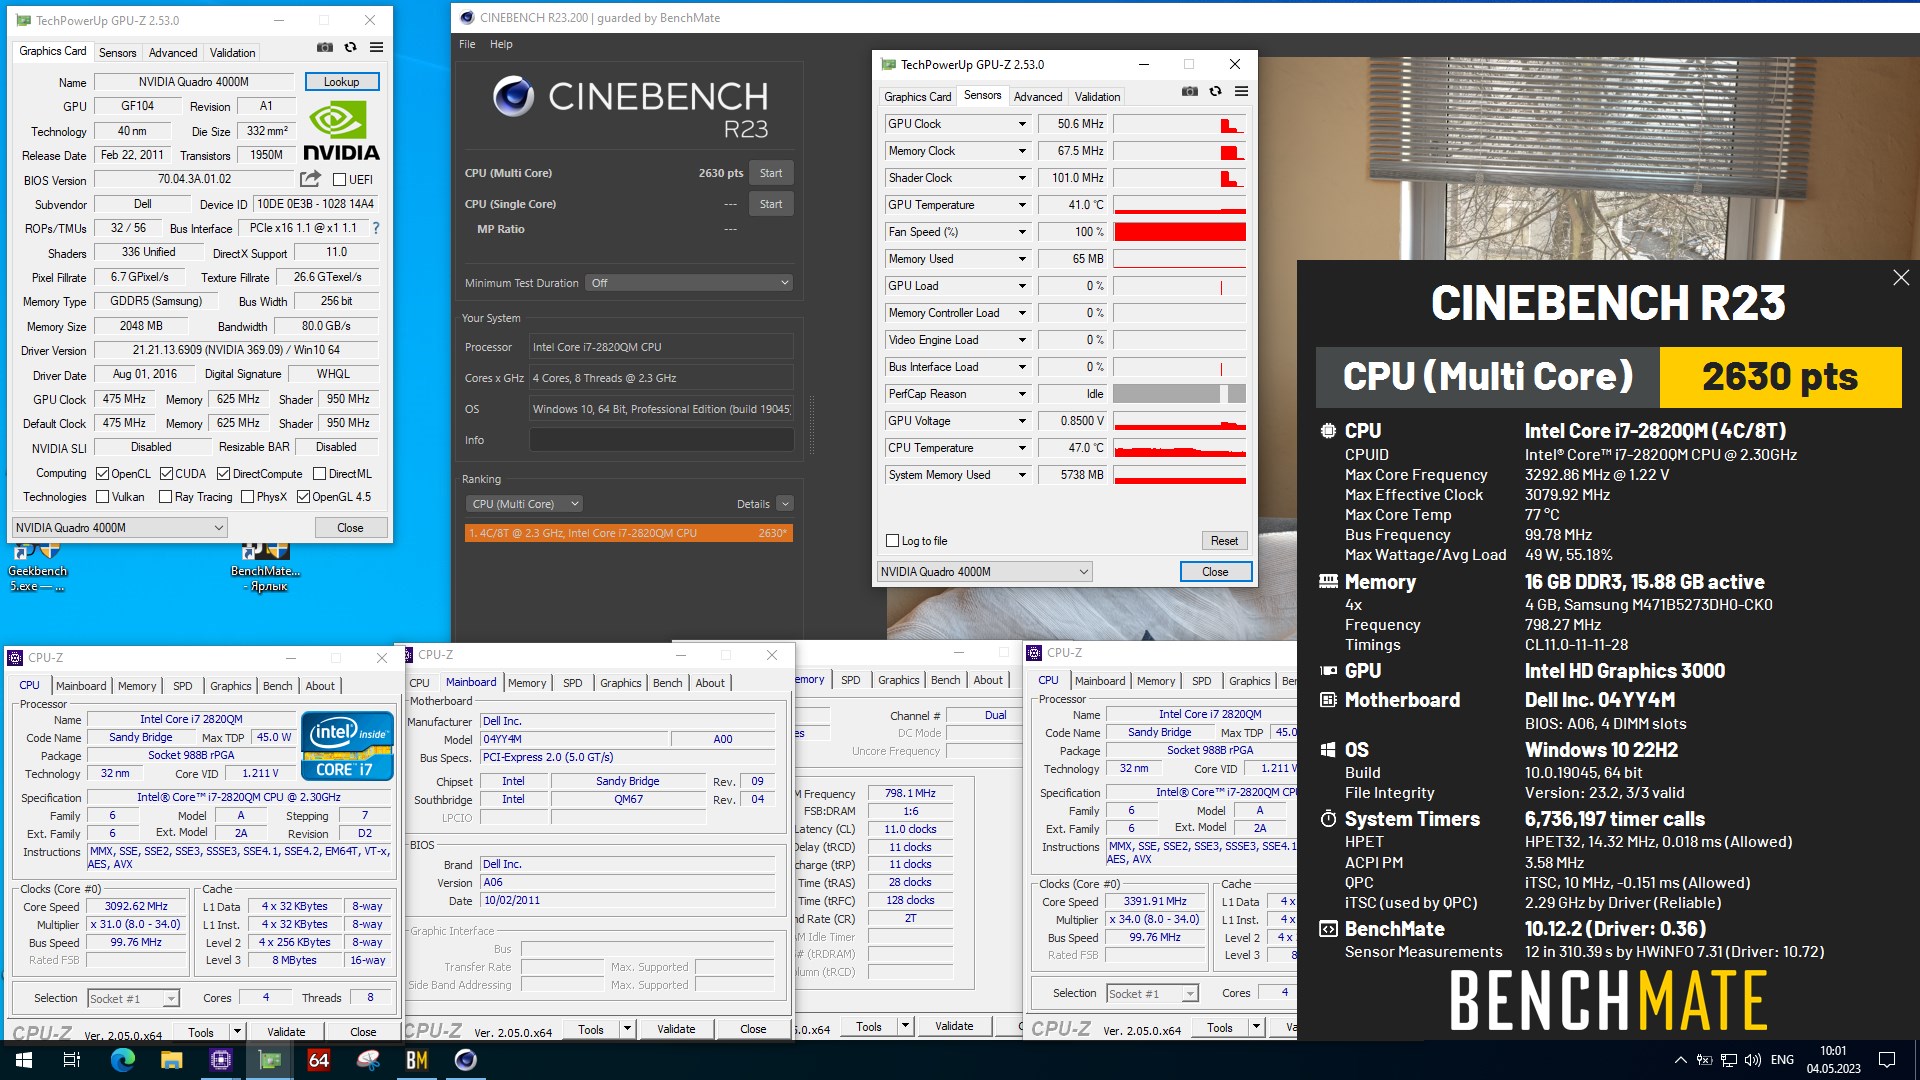This screenshot has width=1920, height=1080.
Task: Open the GPU selector dropdown in left GPU-Z
Action: click(119, 528)
